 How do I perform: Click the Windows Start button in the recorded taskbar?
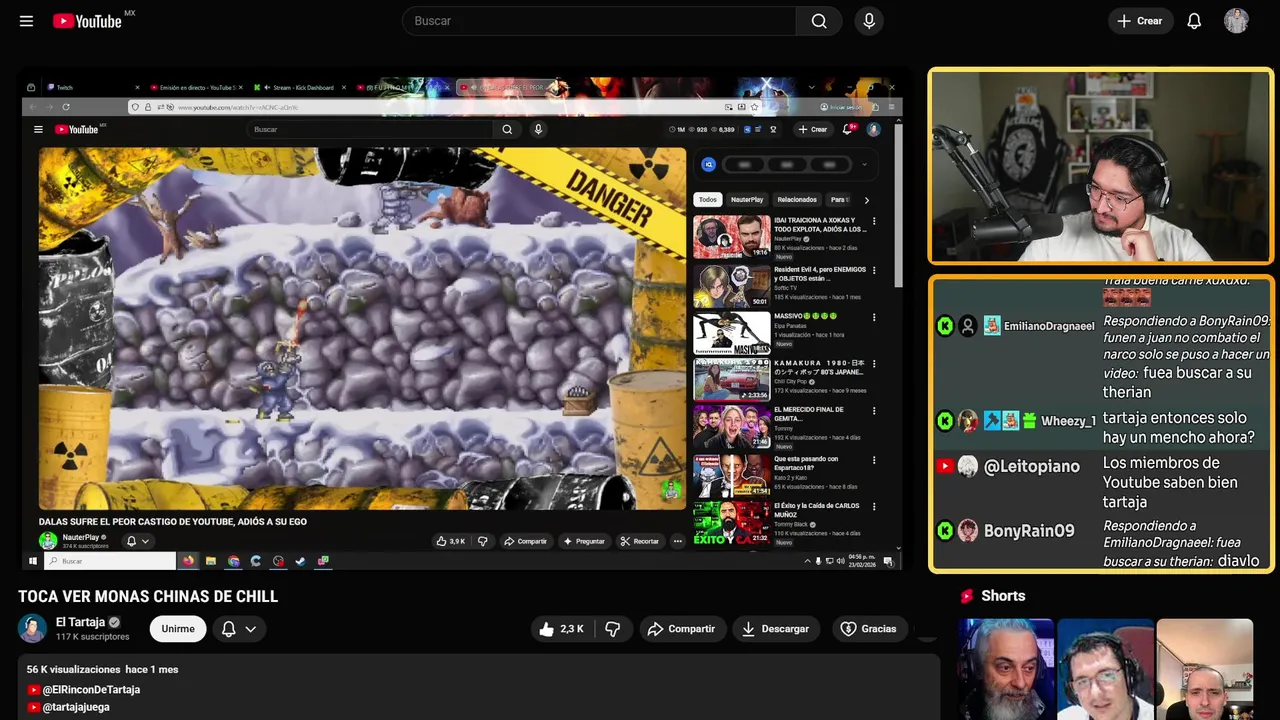click(x=33, y=561)
